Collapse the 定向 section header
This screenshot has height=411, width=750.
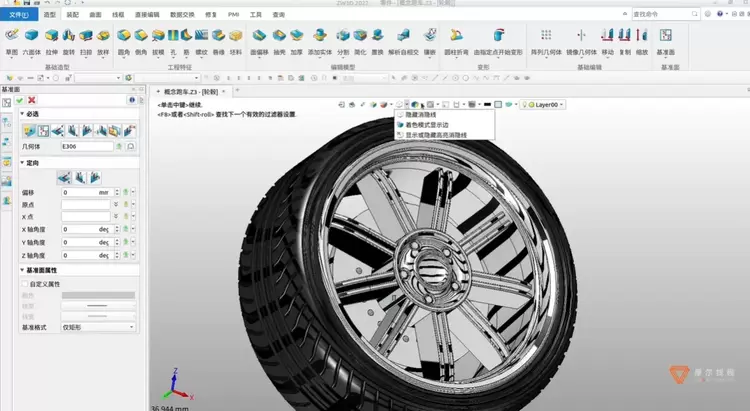point(23,162)
